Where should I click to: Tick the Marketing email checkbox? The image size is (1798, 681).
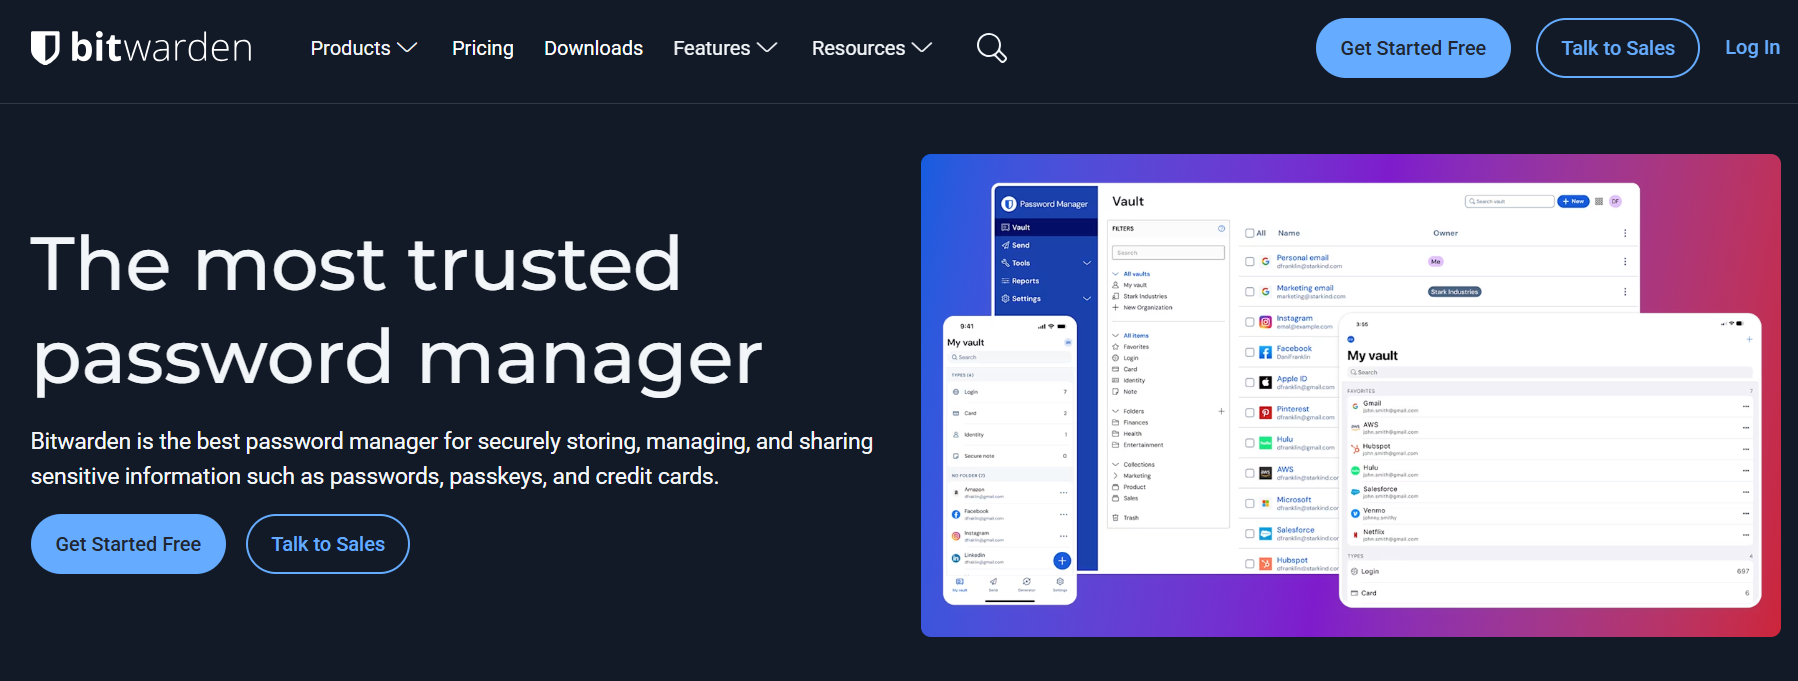pos(1250,292)
